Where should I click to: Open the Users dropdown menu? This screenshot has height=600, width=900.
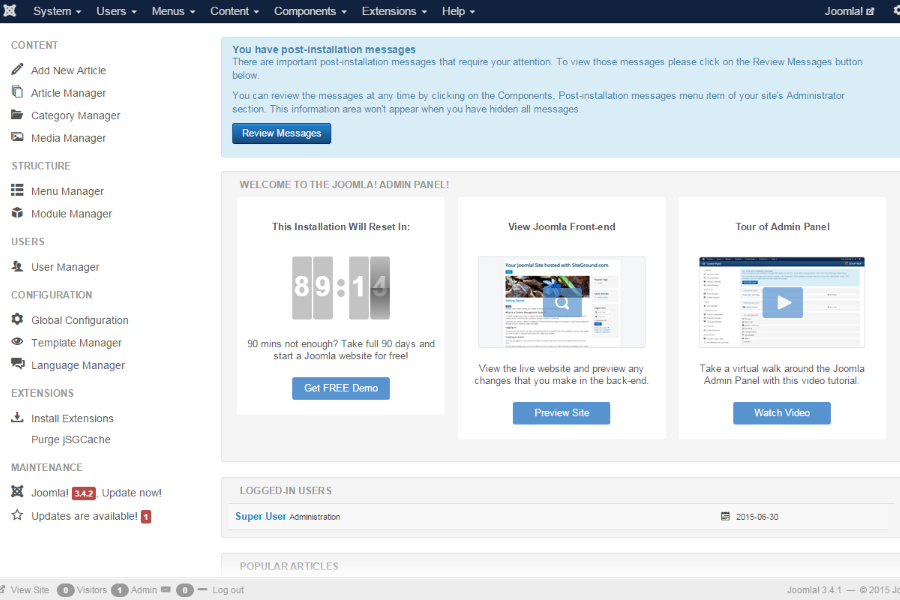pos(117,11)
